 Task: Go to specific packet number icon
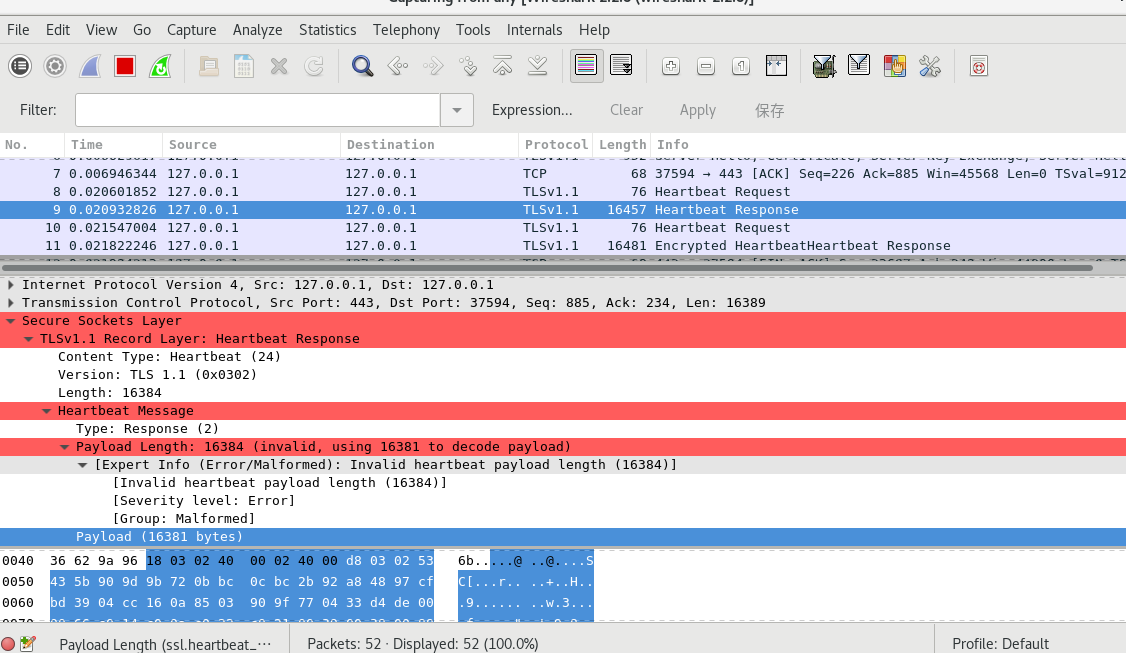coord(468,66)
